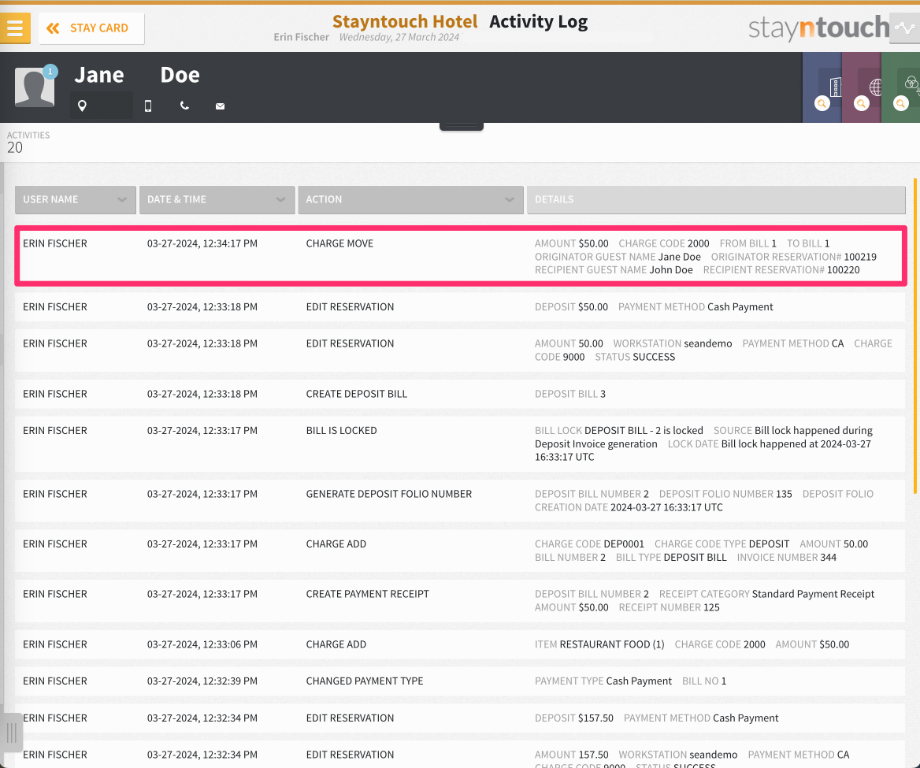The width and height of the screenshot is (920, 768).
Task: Click the header date Wednesday, 27 March 2024
Action: click(x=399, y=37)
